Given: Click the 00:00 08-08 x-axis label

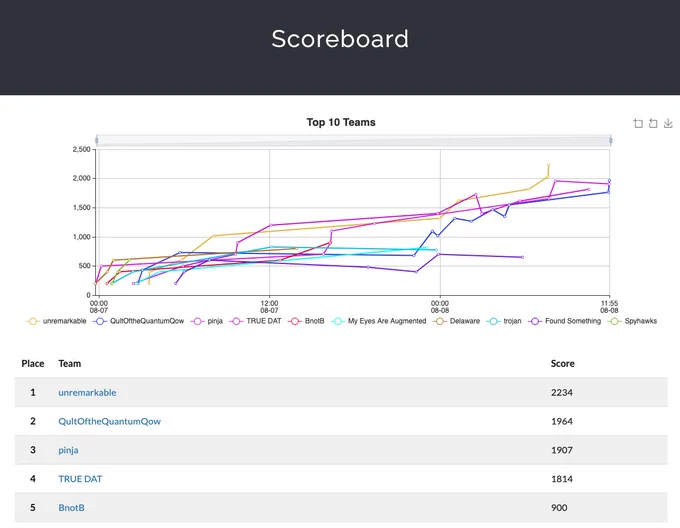Looking at the screenshot, I should tap(440, 307).
